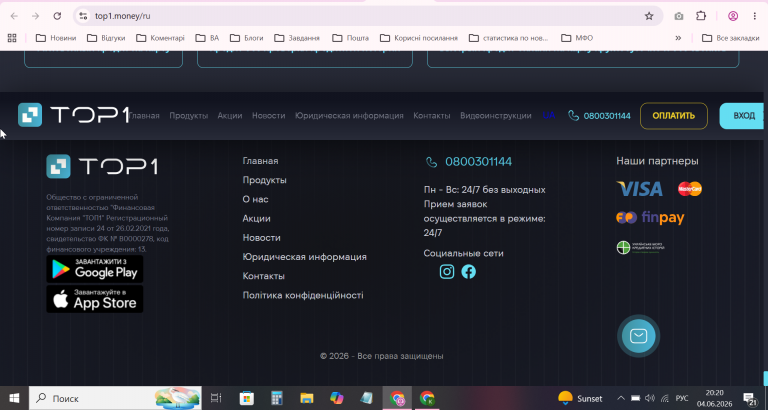
Task: Open Calculator from taskbar
Action: click(277, 398)
